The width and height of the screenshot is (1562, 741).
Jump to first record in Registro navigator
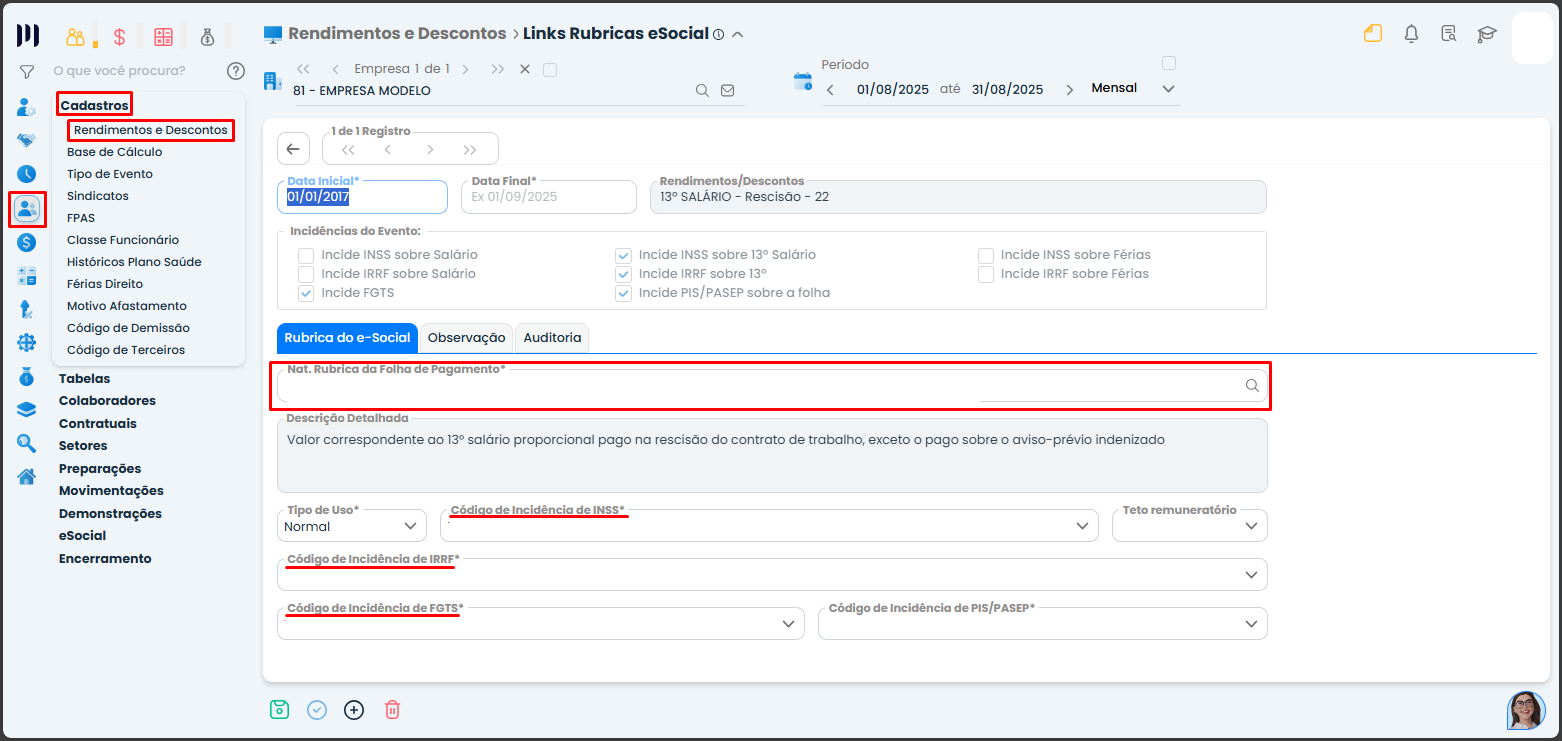[x=348, y=150]
